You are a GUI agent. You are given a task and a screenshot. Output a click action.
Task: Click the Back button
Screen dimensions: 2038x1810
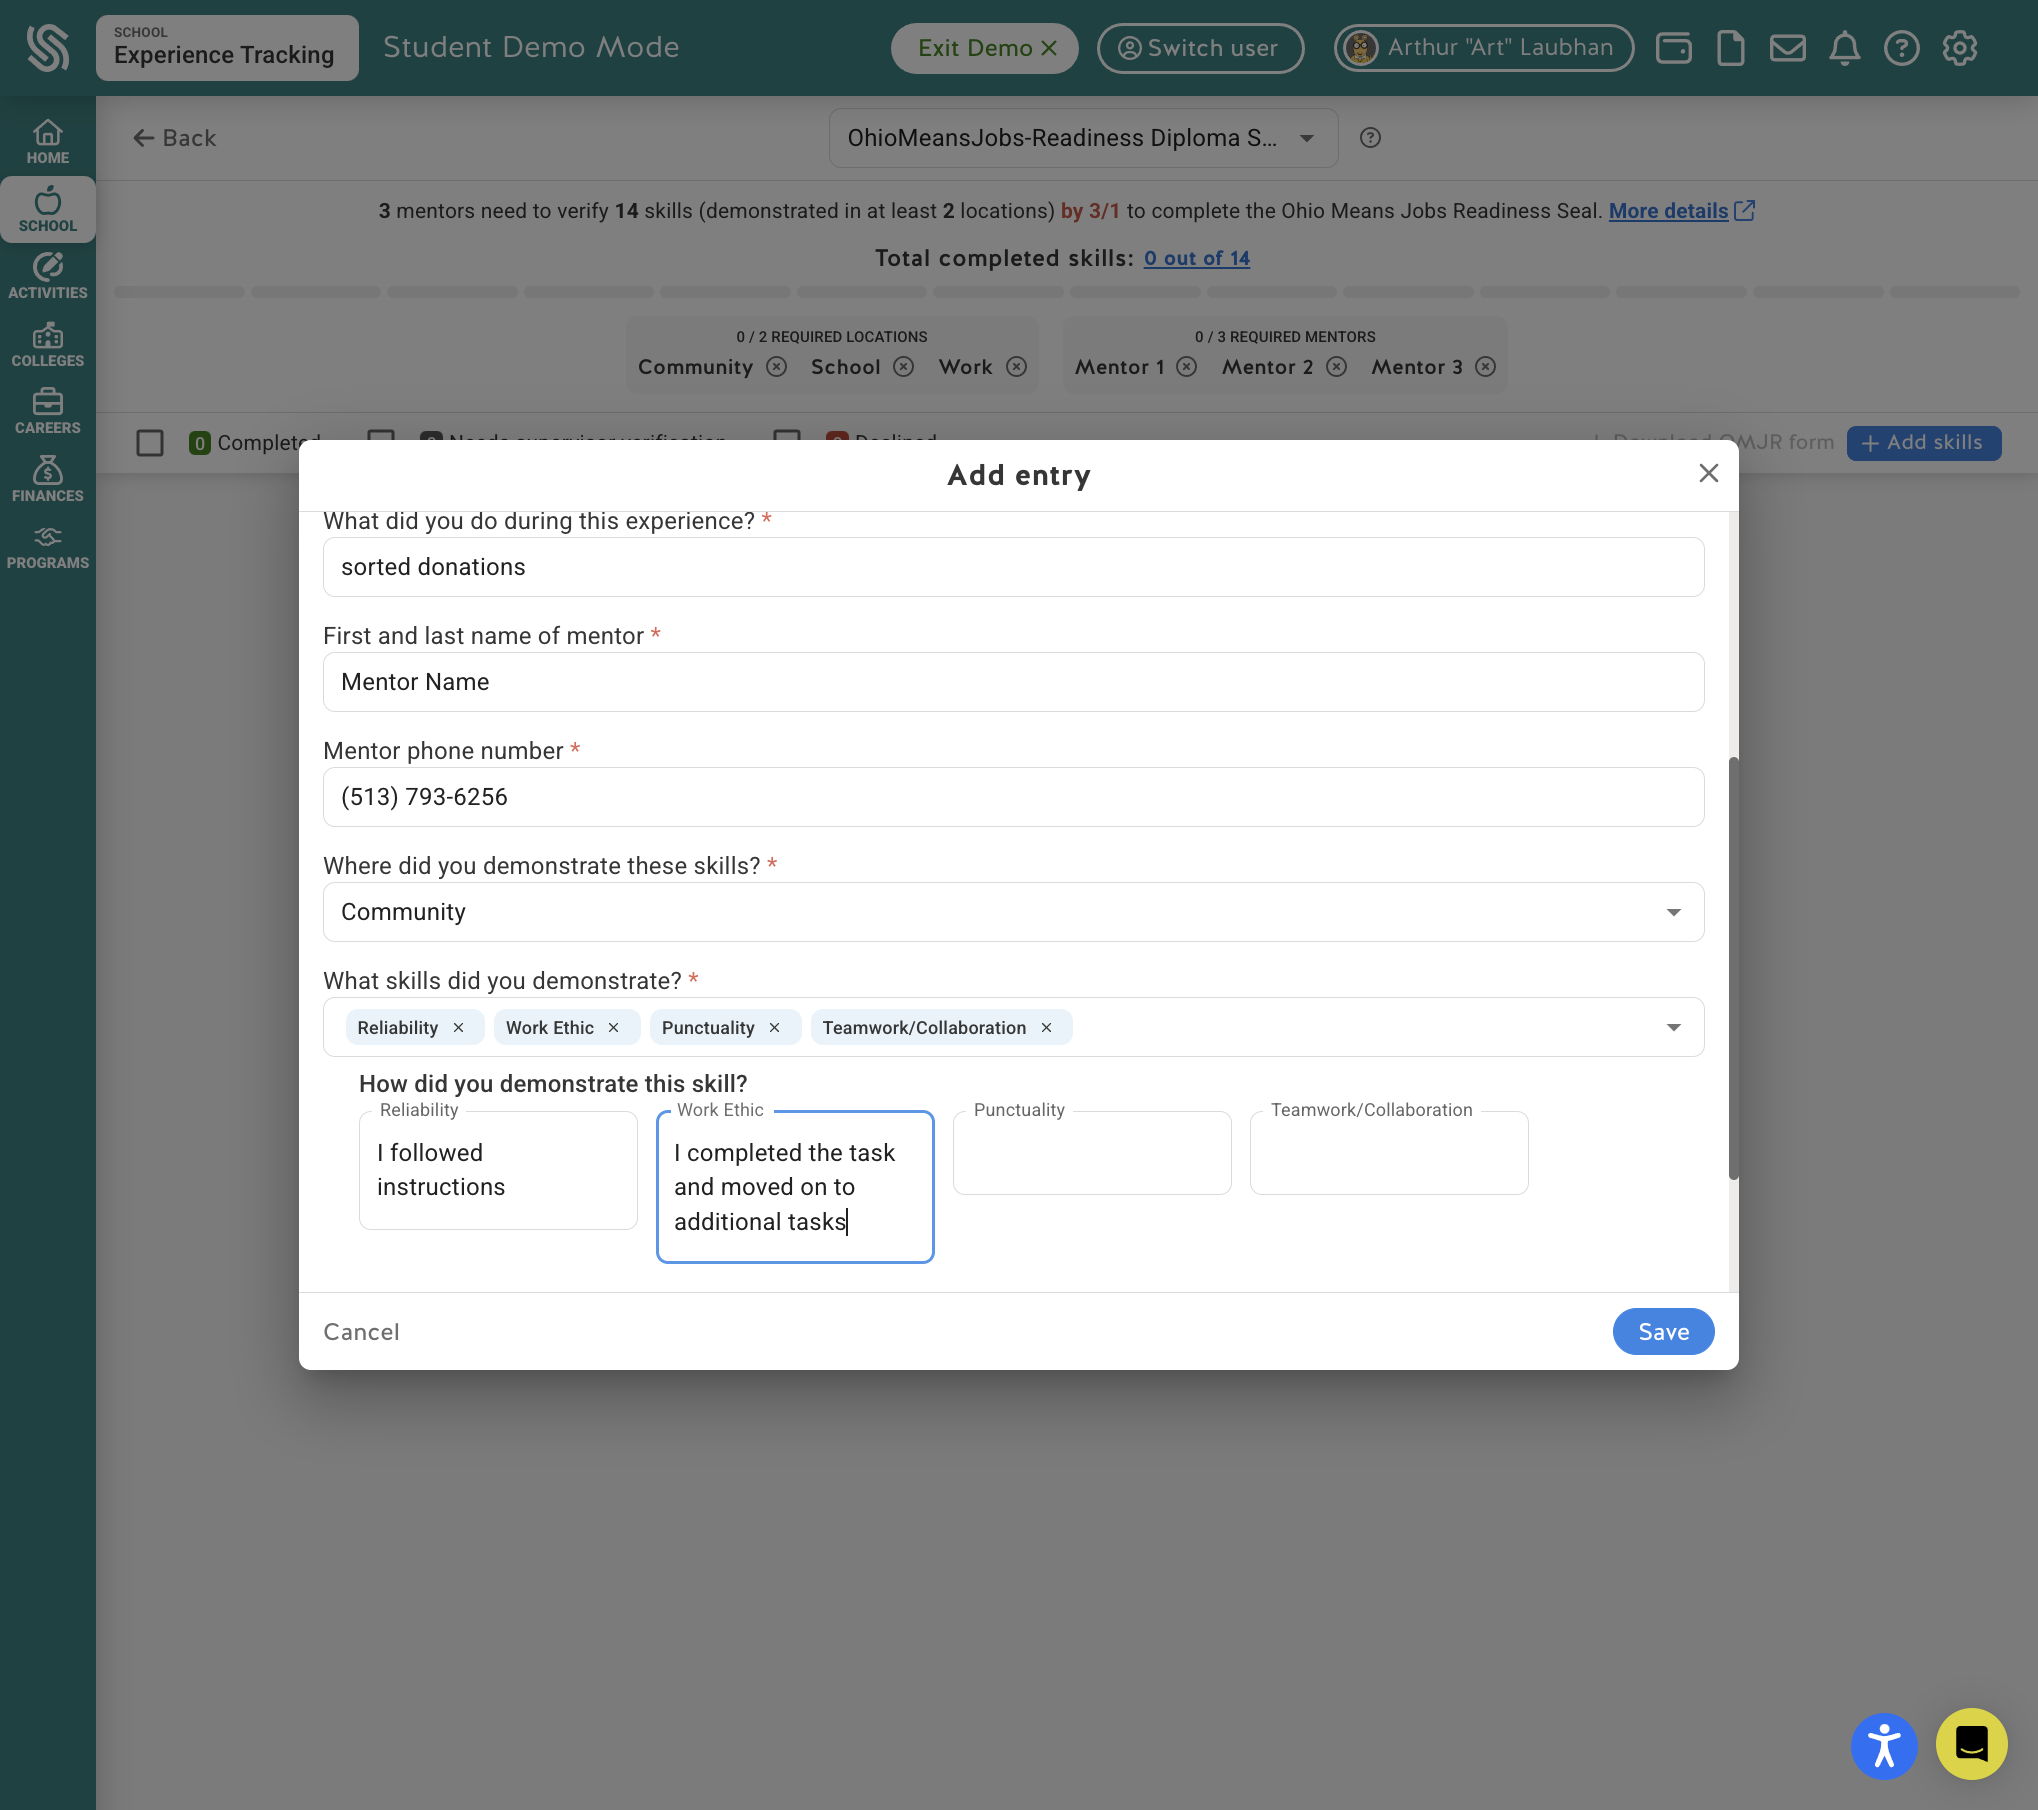pos(174,138)
